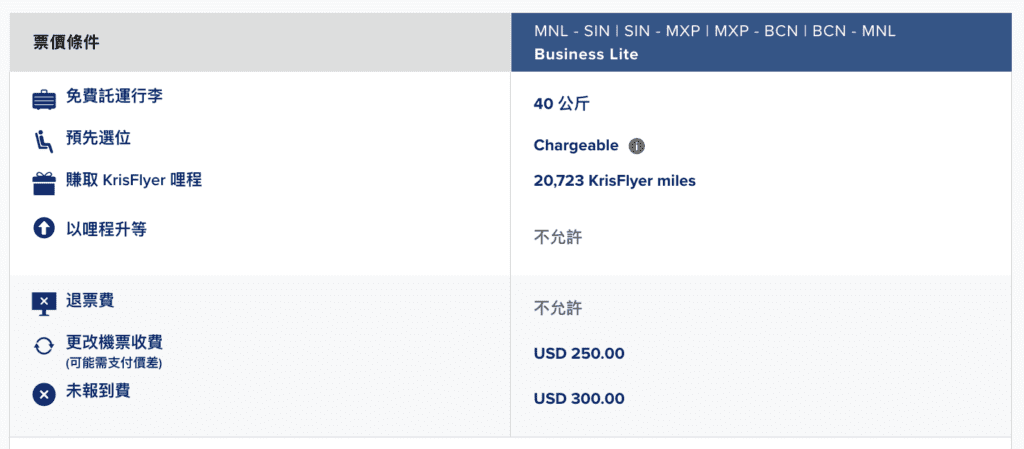
Task: Click the gift box icon for KrisFlyer miles
Action: click(x=44, y=184)
